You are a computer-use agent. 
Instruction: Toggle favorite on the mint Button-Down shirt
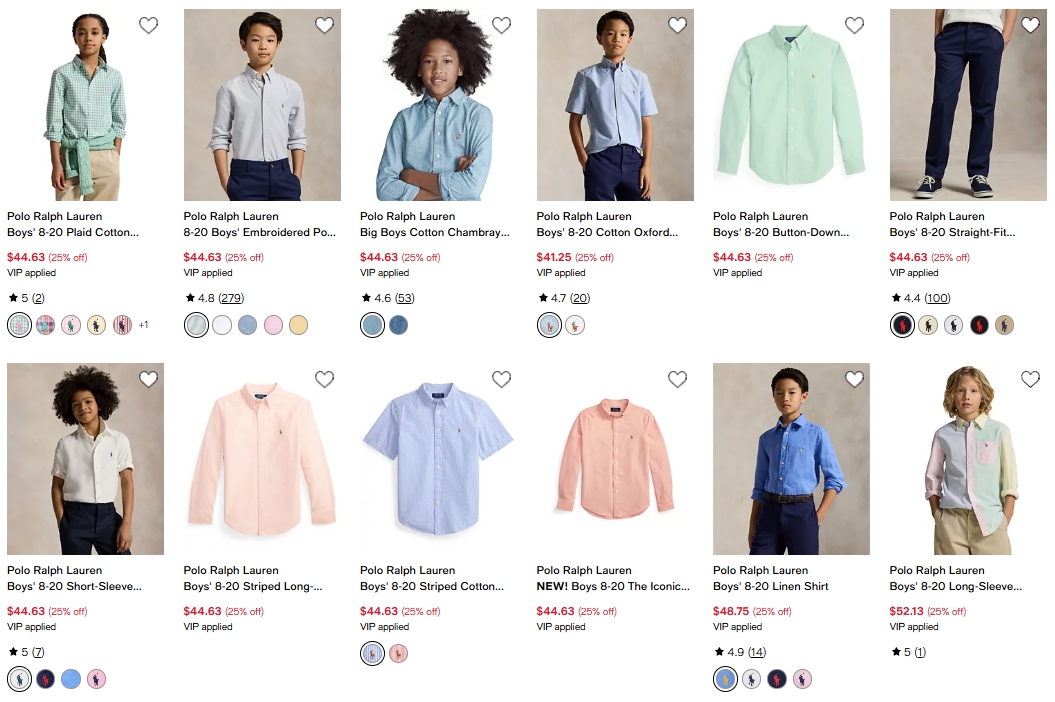[854, 26]
